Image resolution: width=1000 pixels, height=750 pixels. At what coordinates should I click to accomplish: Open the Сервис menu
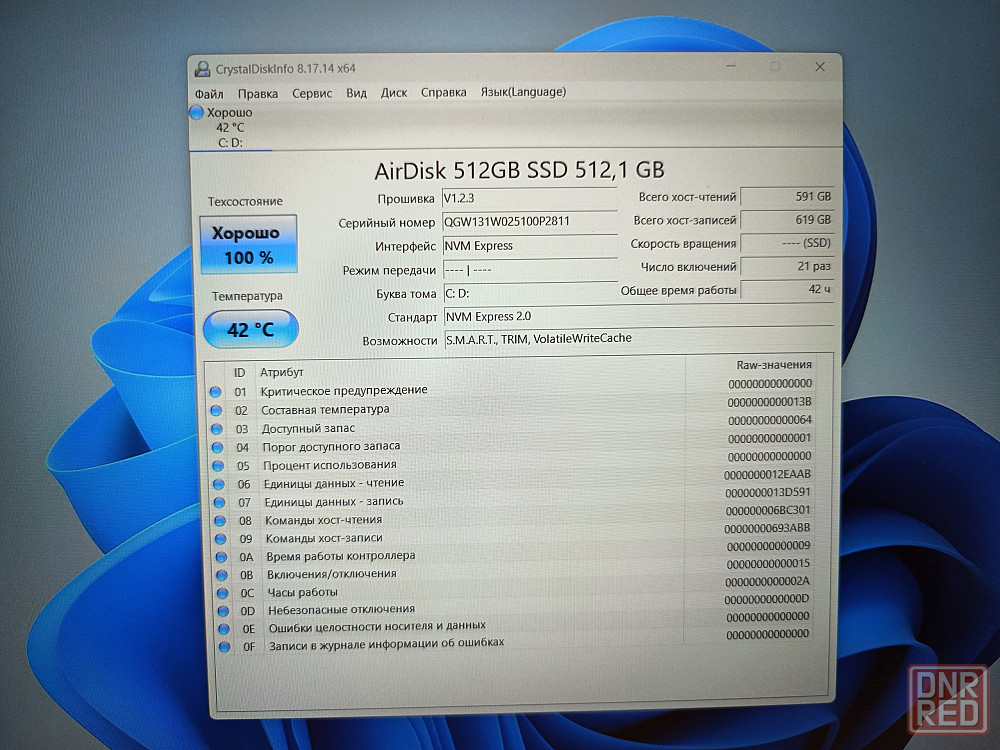click(x=312, y=92)
